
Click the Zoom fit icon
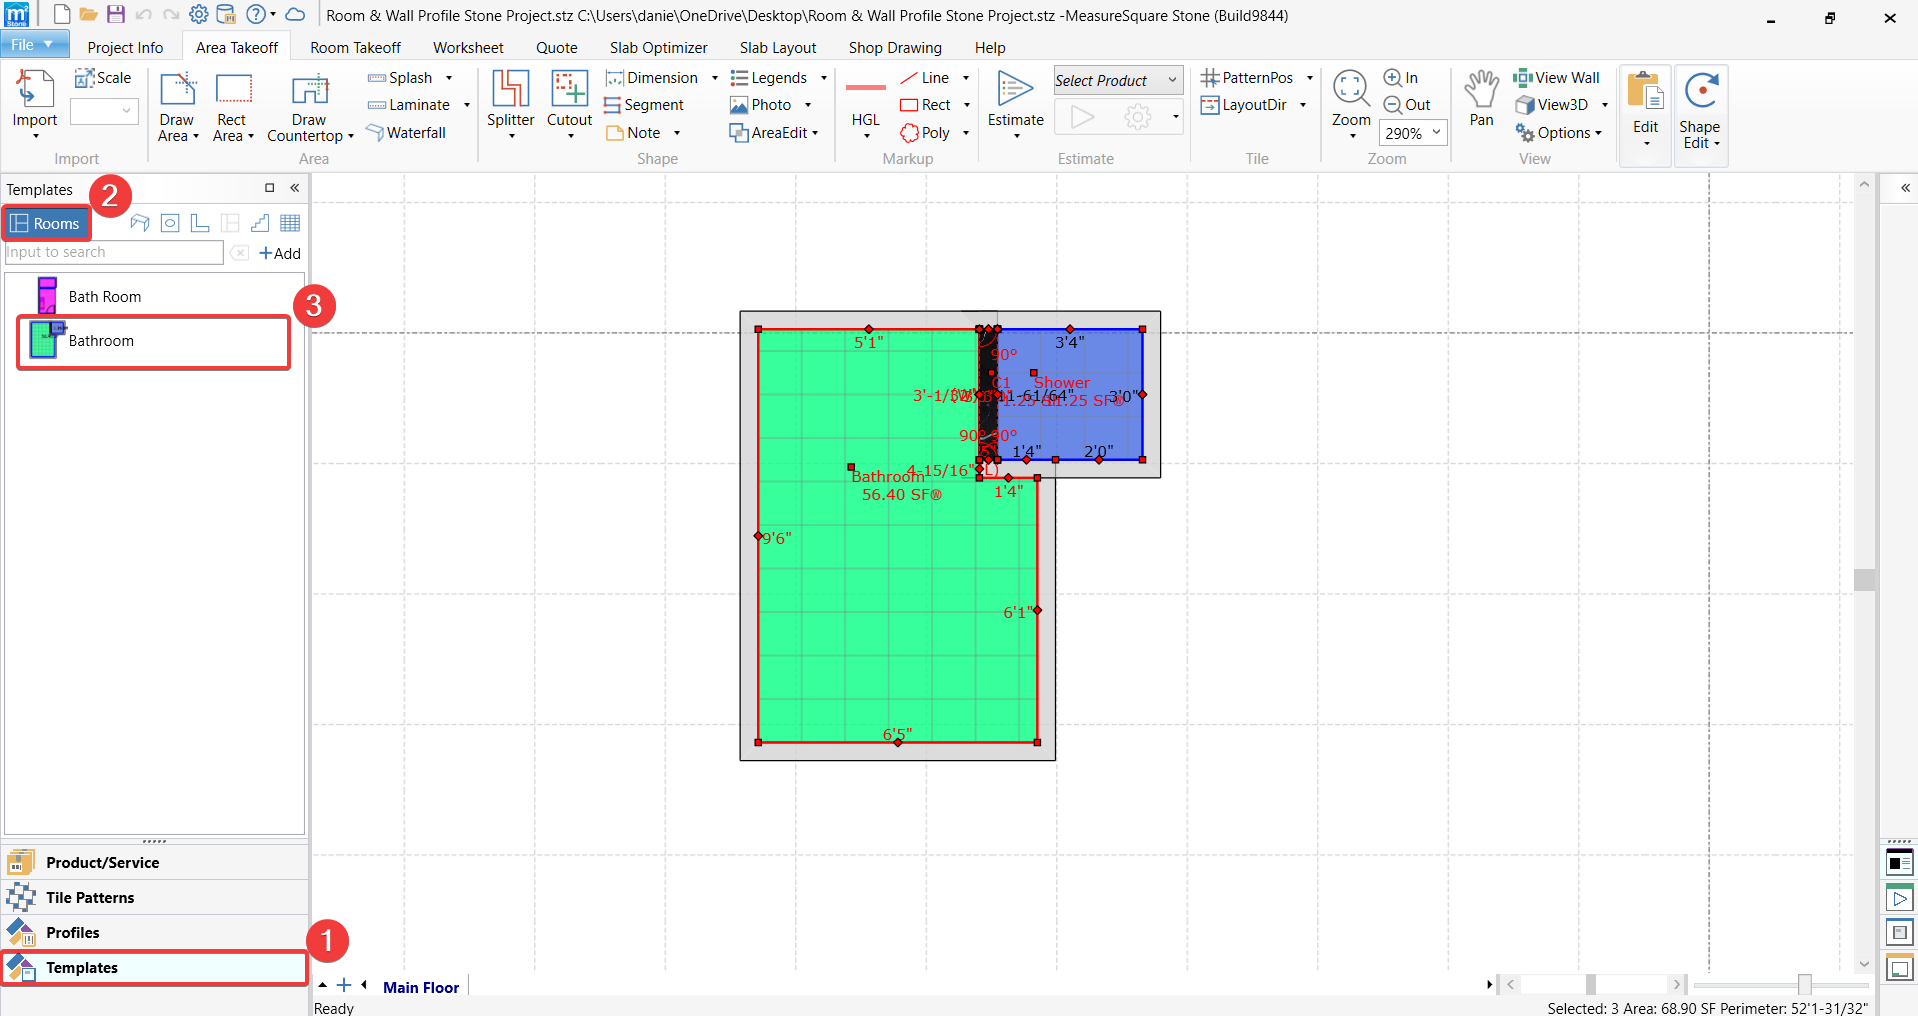click(1351, 88)
